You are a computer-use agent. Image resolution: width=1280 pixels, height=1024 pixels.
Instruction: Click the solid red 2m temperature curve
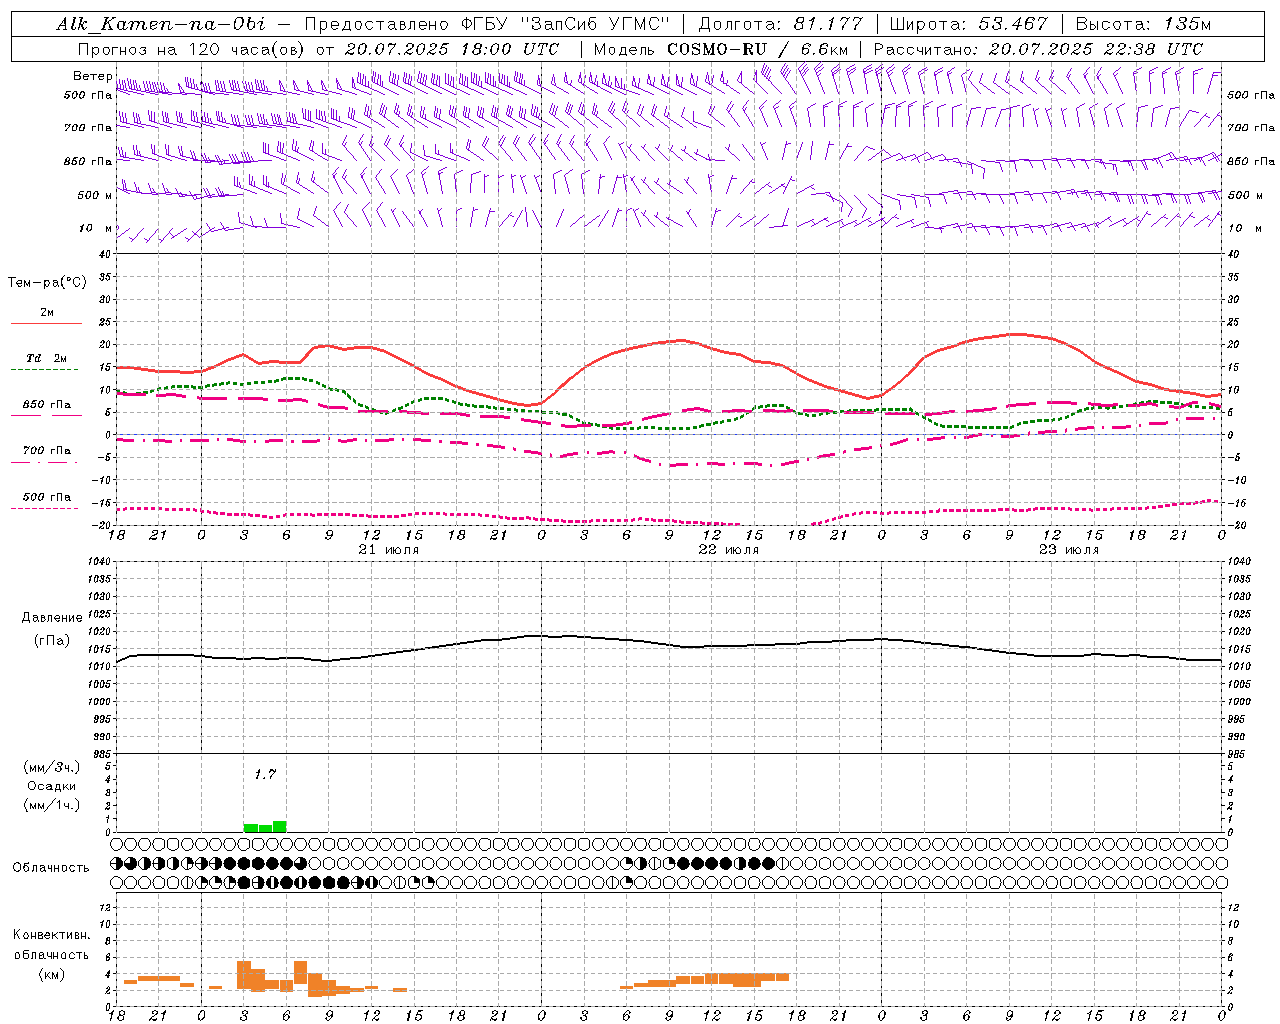[x=669, y=343]
